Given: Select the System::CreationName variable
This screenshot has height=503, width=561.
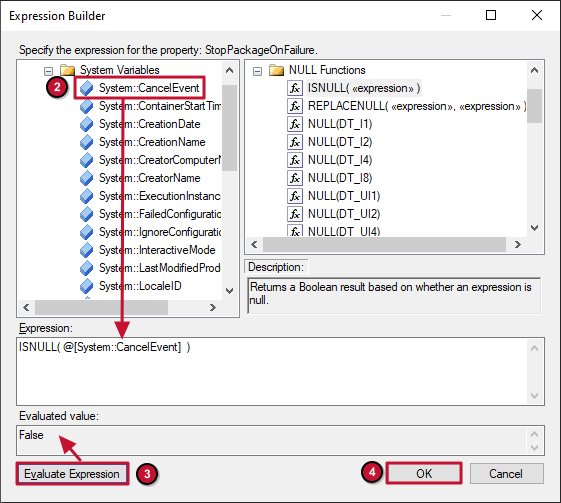Looking at the screenshot, I should pos(152,142).
